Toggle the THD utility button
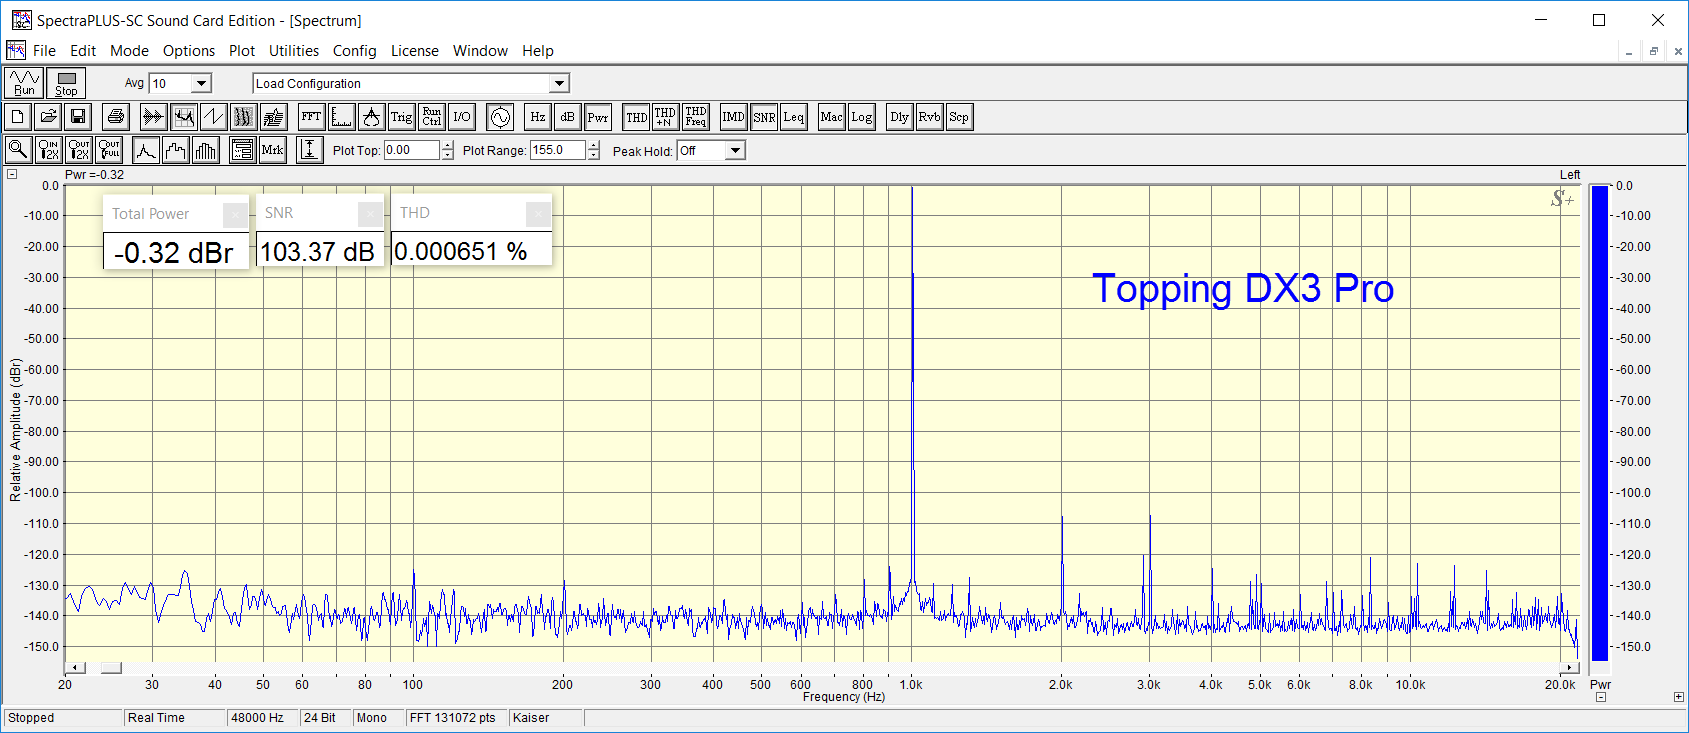The width and height of the screenshot is (1689, 733). click(x=636, y=117)
